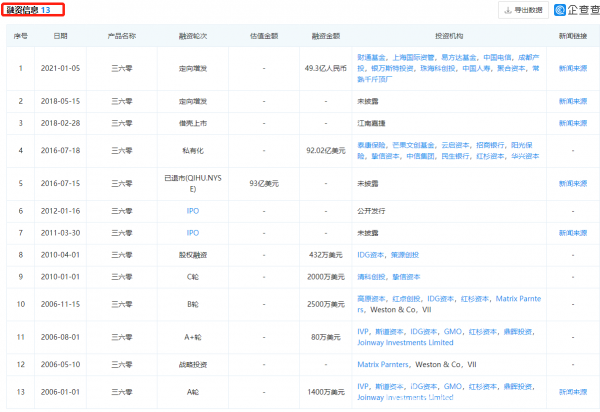Open investor link 聚合资本
Viewport: 600px width, 412px height.
511,68
